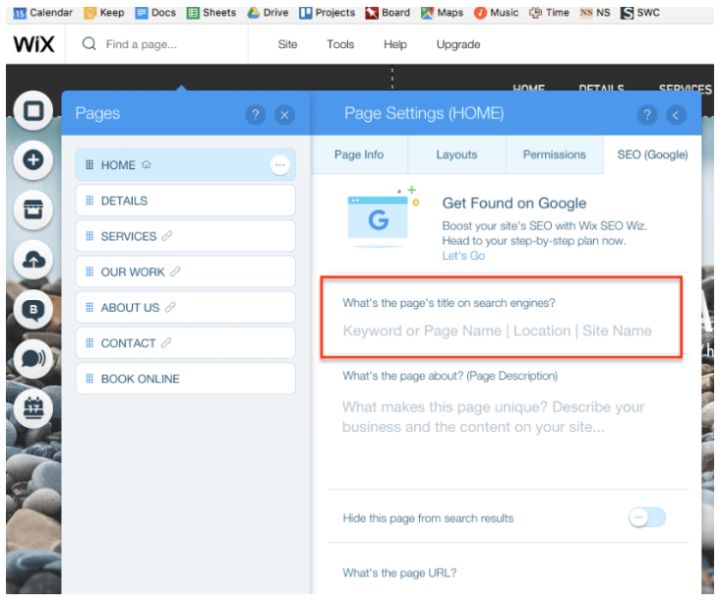The width and height of the screenshot is (720, 606).
Task: Open Page Settings help question mark
Action: 647,114
